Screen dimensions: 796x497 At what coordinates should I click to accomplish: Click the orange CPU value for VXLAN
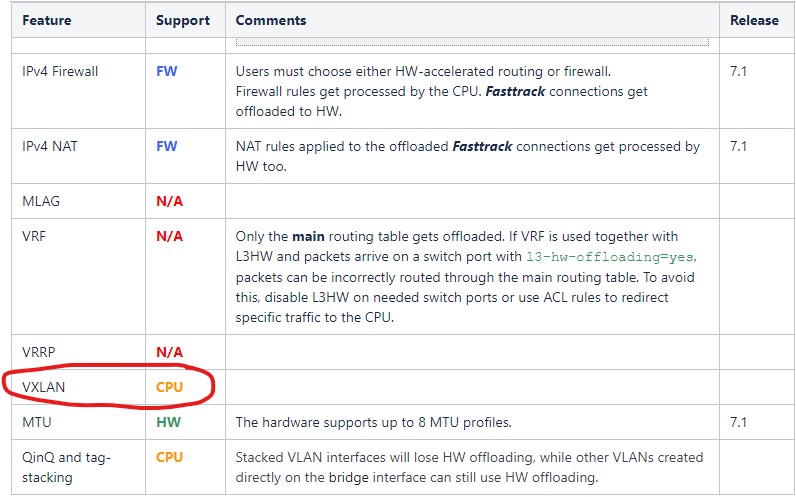click(170, 387)
